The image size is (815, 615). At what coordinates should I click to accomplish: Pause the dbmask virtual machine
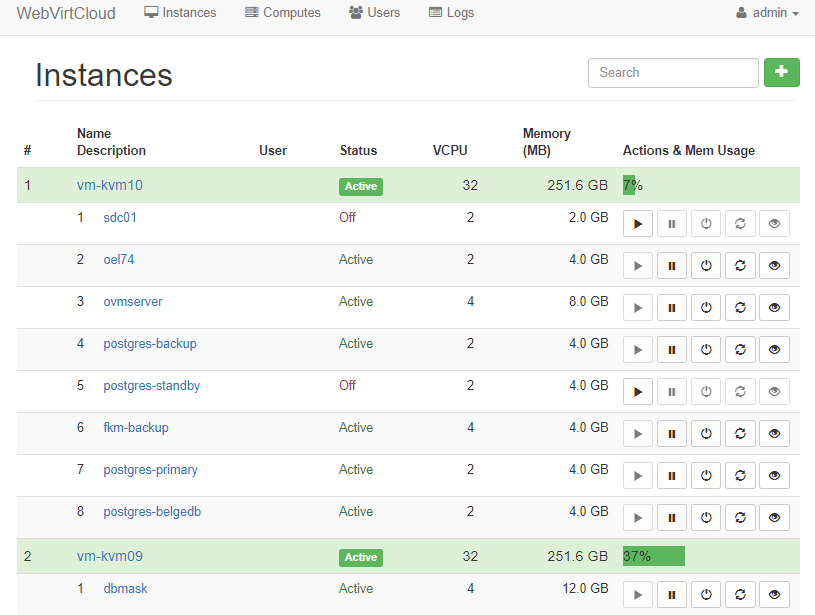pyautogui.click(x=671, y=594)
